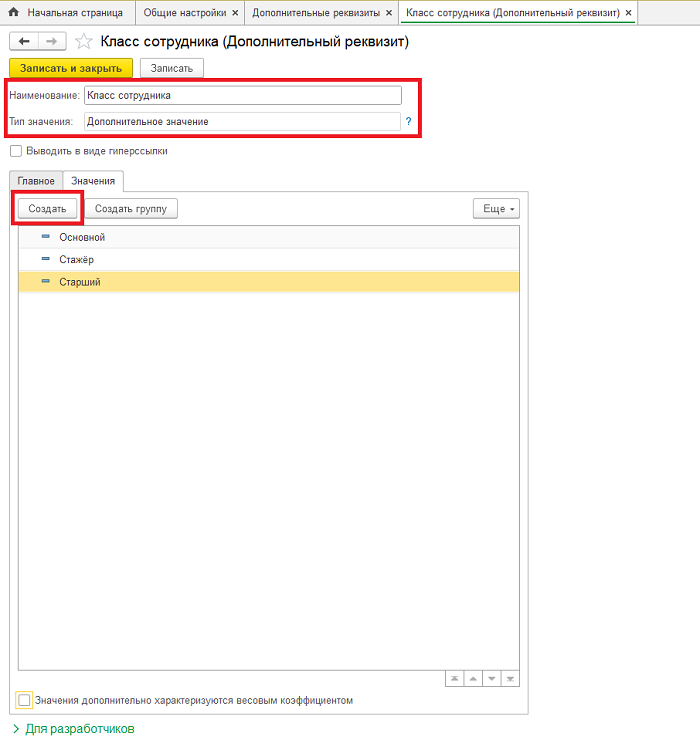The height and width of the screenshot is (740, 700).
Task: Add form to favorites with star icon
Action: 84,42
